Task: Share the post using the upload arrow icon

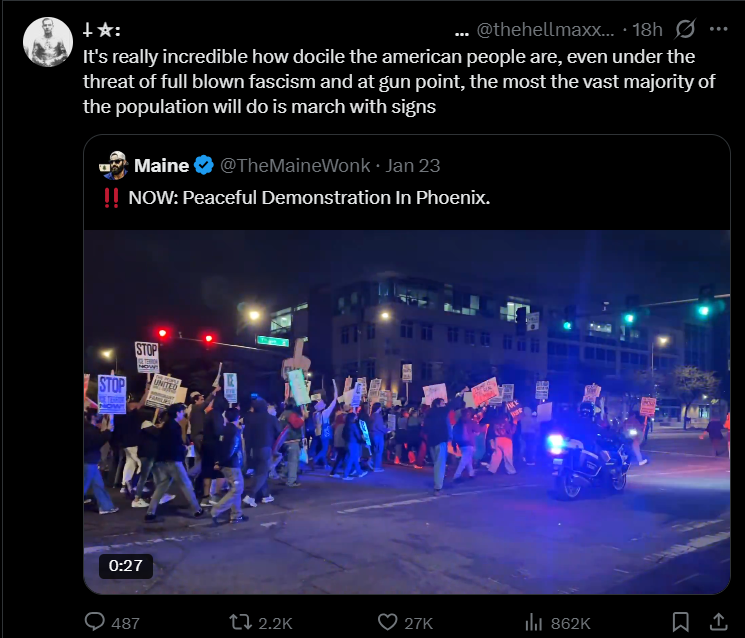Action: [718, 622]
